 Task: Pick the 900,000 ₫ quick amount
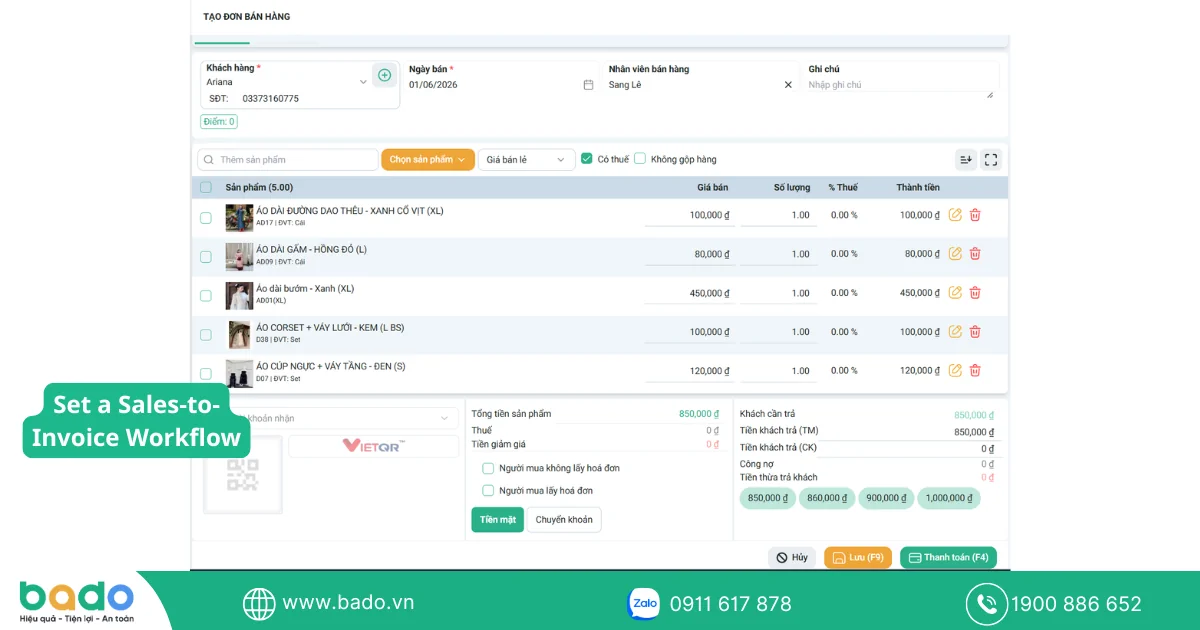(886, 498)
